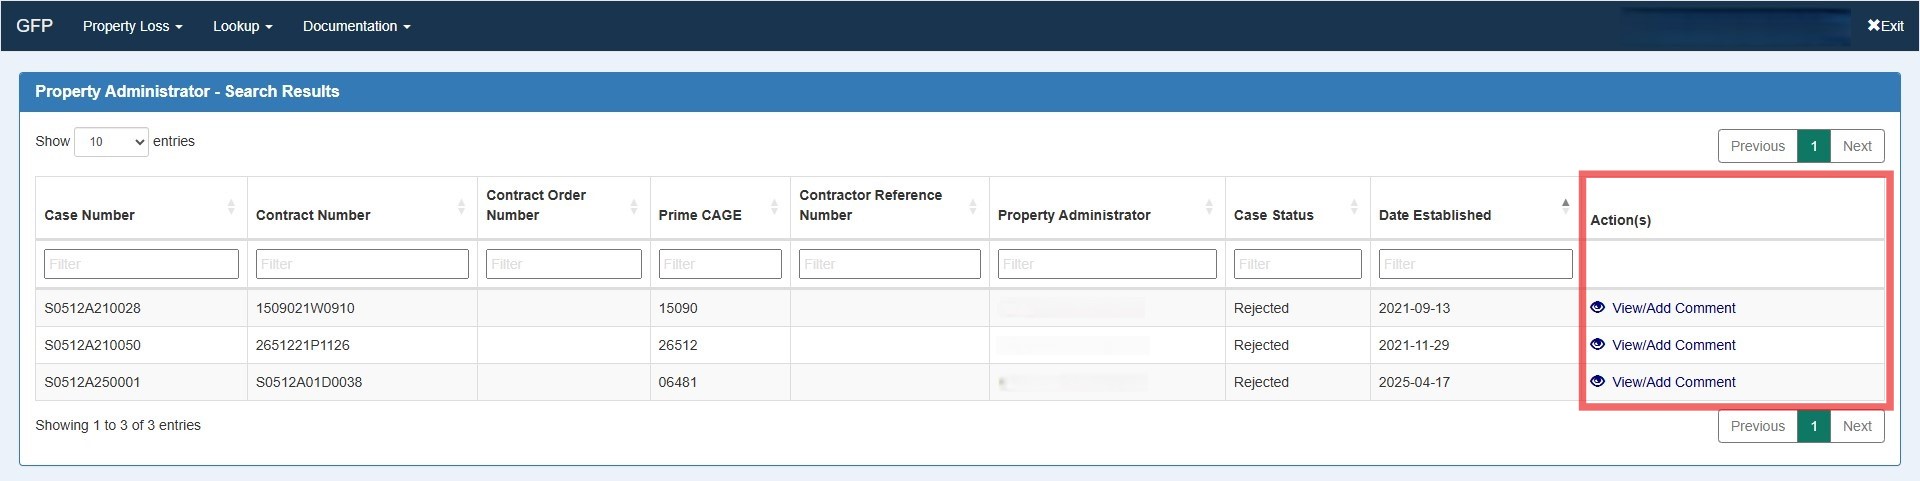Open View/Add Comment for S0512A210050
The image size is (1920, 481).
[x=1673, y=345]
